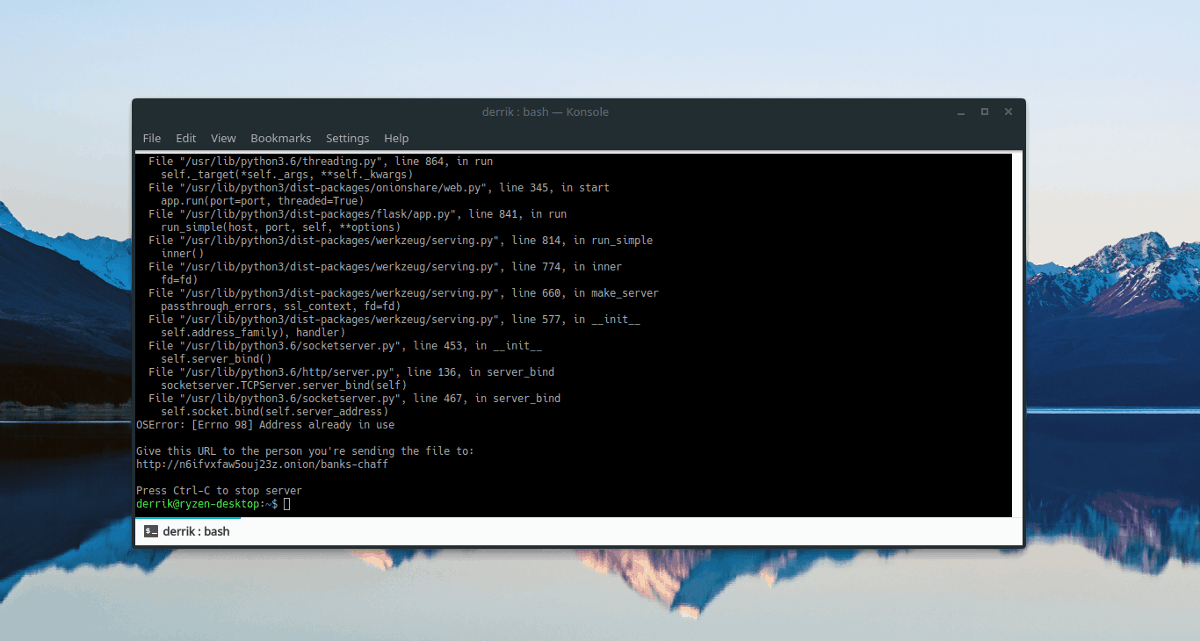Open the Settings menu
This screenshot has height=641, width=1200.
(x=347, y=138)
